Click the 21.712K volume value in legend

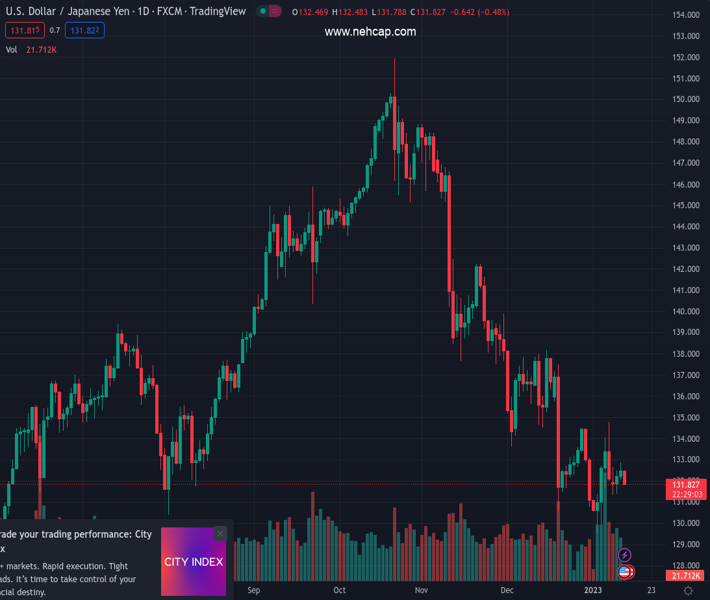coord(40,49)
